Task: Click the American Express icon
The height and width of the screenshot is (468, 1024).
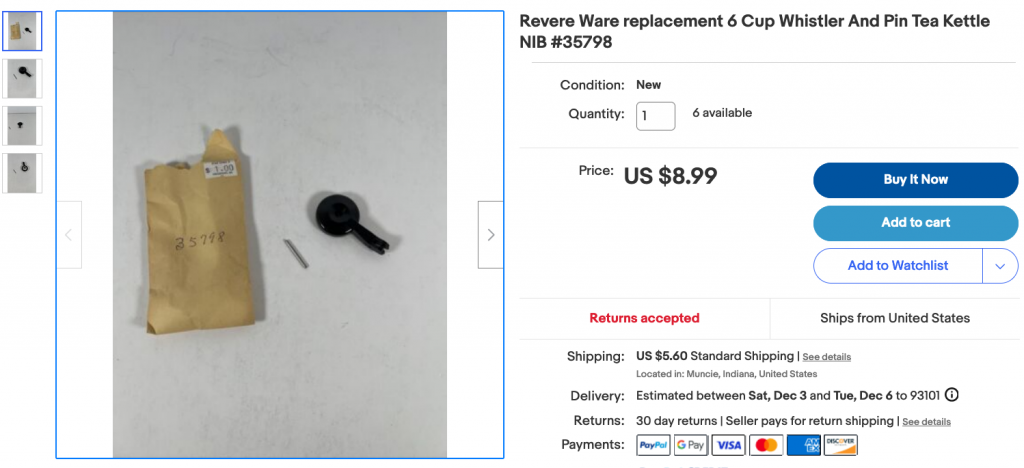Action: click(803, 445)
